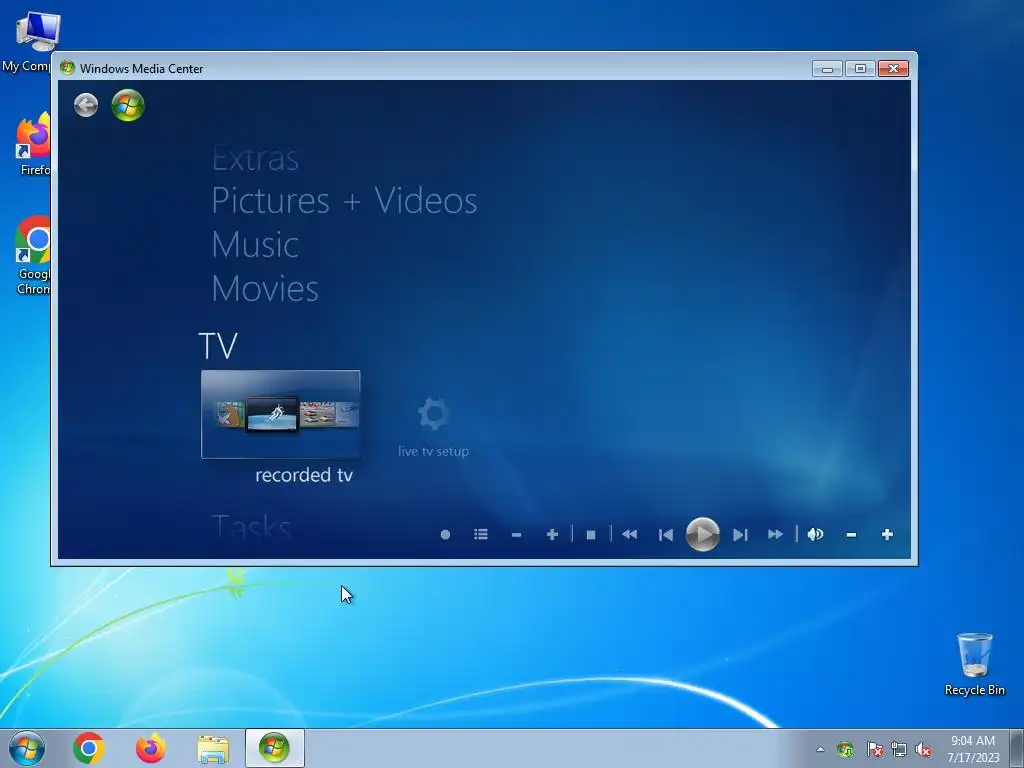
Task: Open the Music category
Action: pyautogui.click(x=255, y=245)
